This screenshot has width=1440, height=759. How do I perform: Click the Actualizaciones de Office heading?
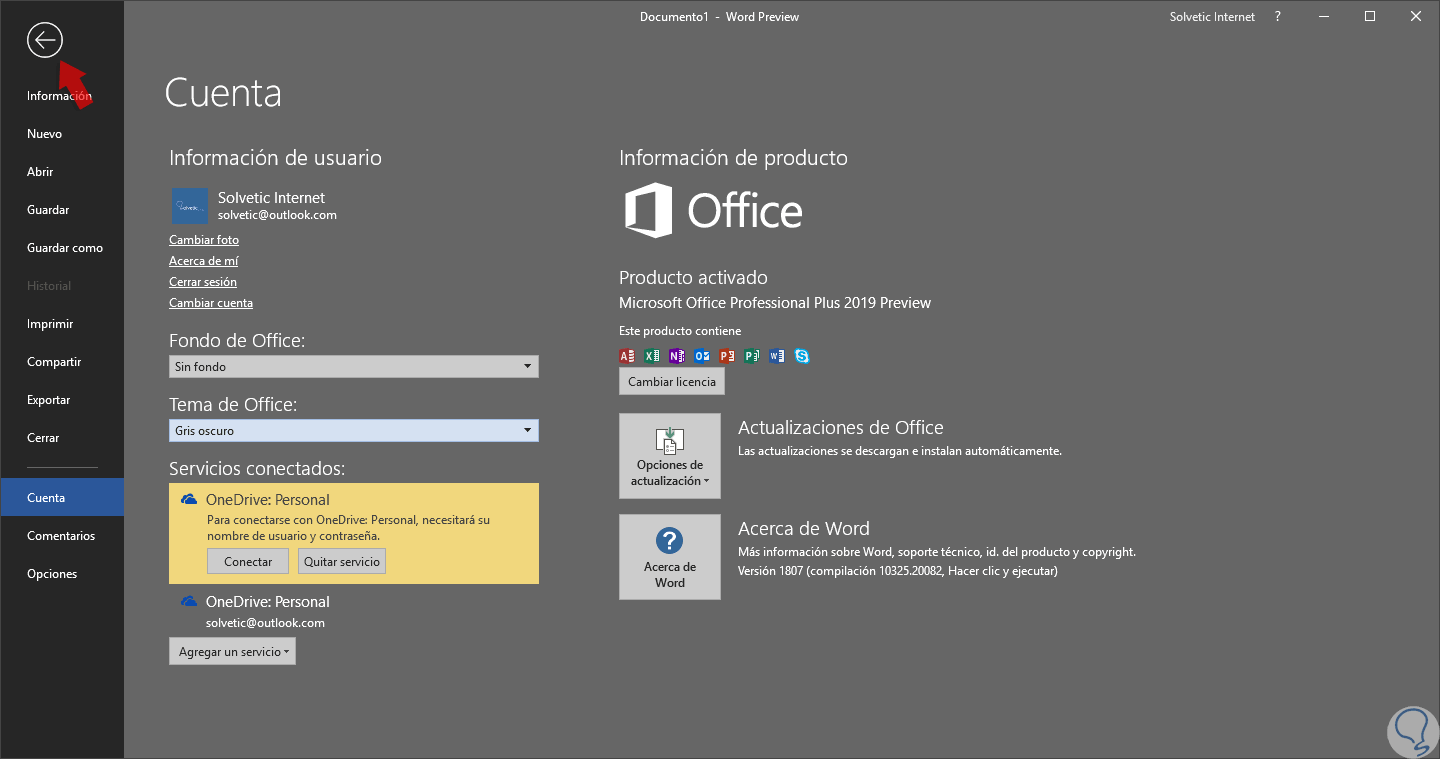[841, 428]
